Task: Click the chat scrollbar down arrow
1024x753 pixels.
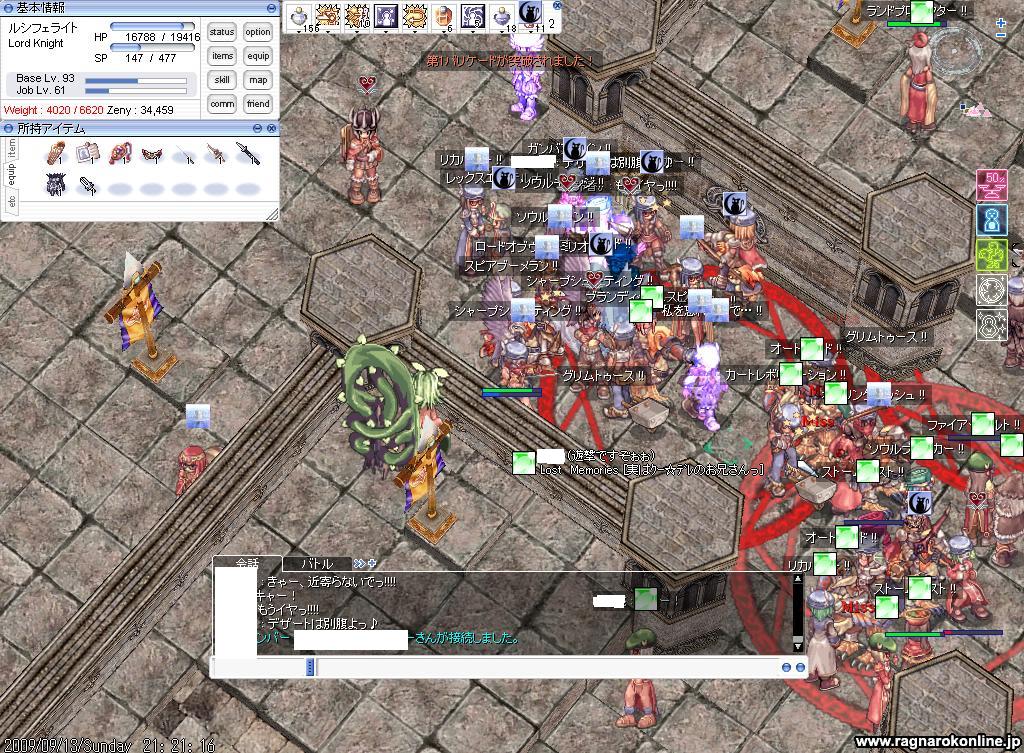Action: coord(797,646)
